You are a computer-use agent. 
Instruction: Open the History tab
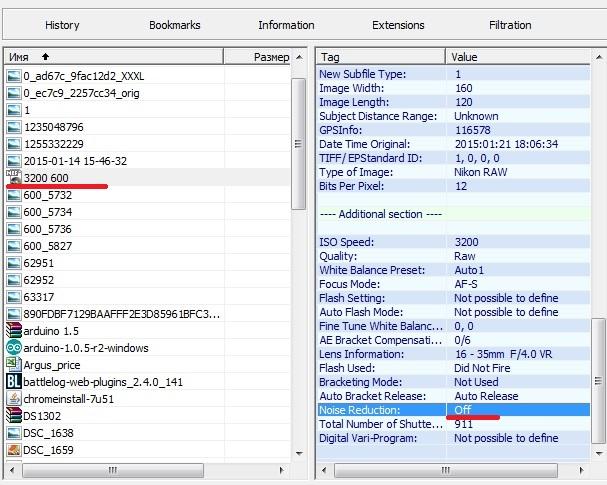(x=62, y=25)
